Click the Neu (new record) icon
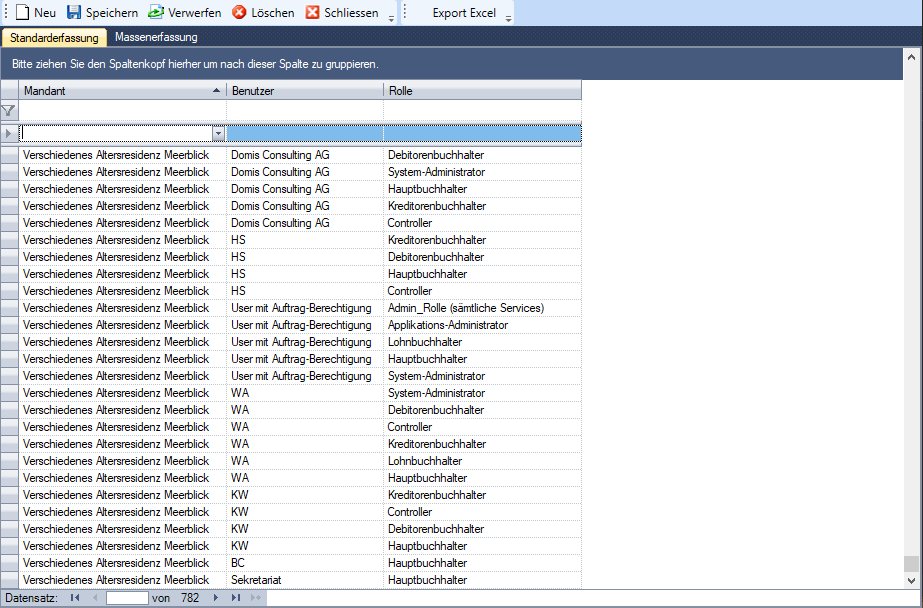Screen dimensions: 923x608 (x=23, y=13)
